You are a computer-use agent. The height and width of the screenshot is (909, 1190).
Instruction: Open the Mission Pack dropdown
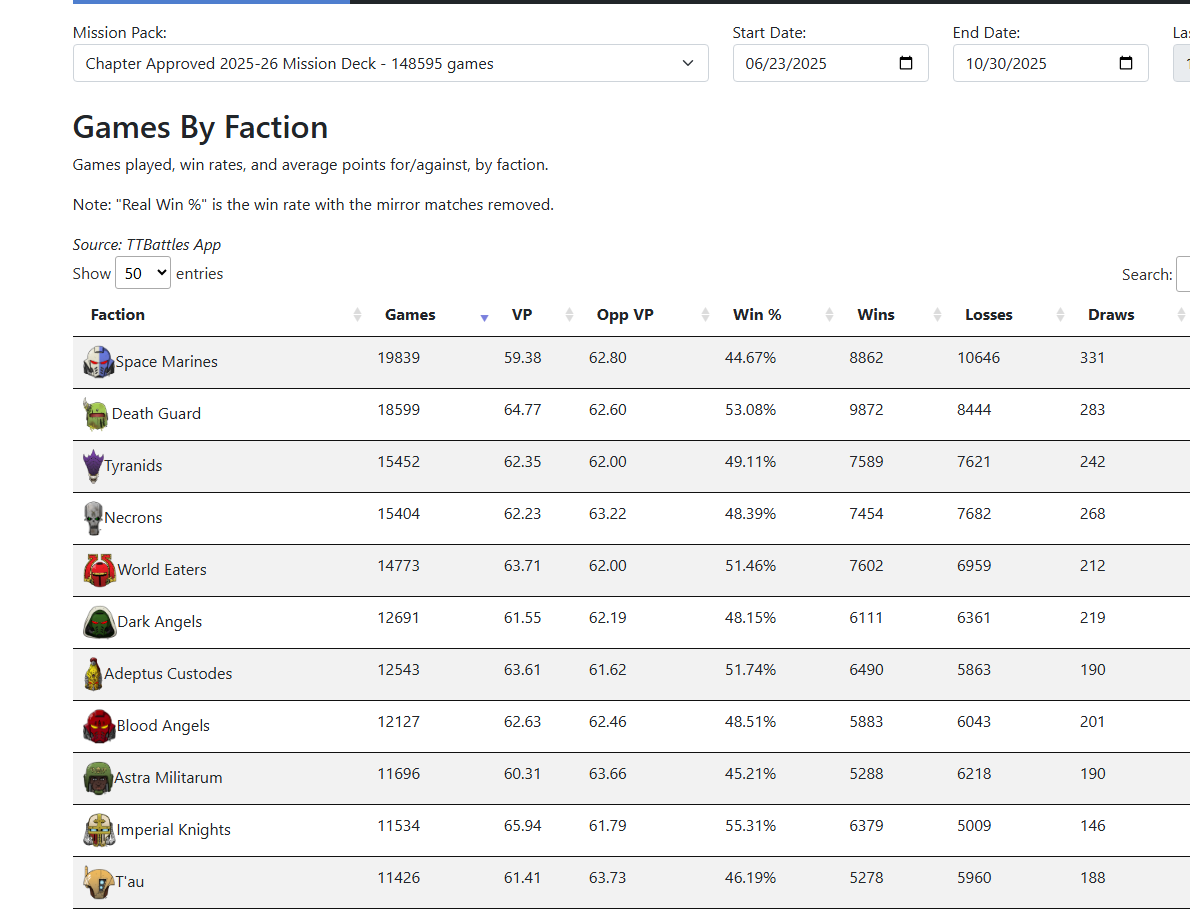point(390,64)
